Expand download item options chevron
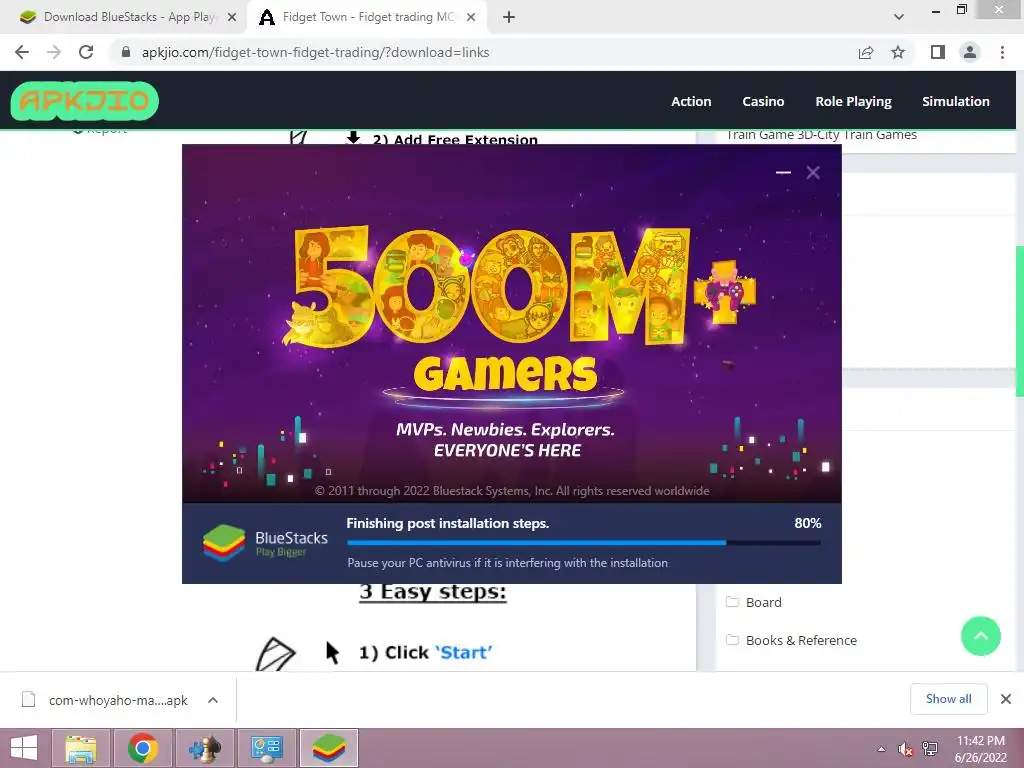 coord(213,700)
